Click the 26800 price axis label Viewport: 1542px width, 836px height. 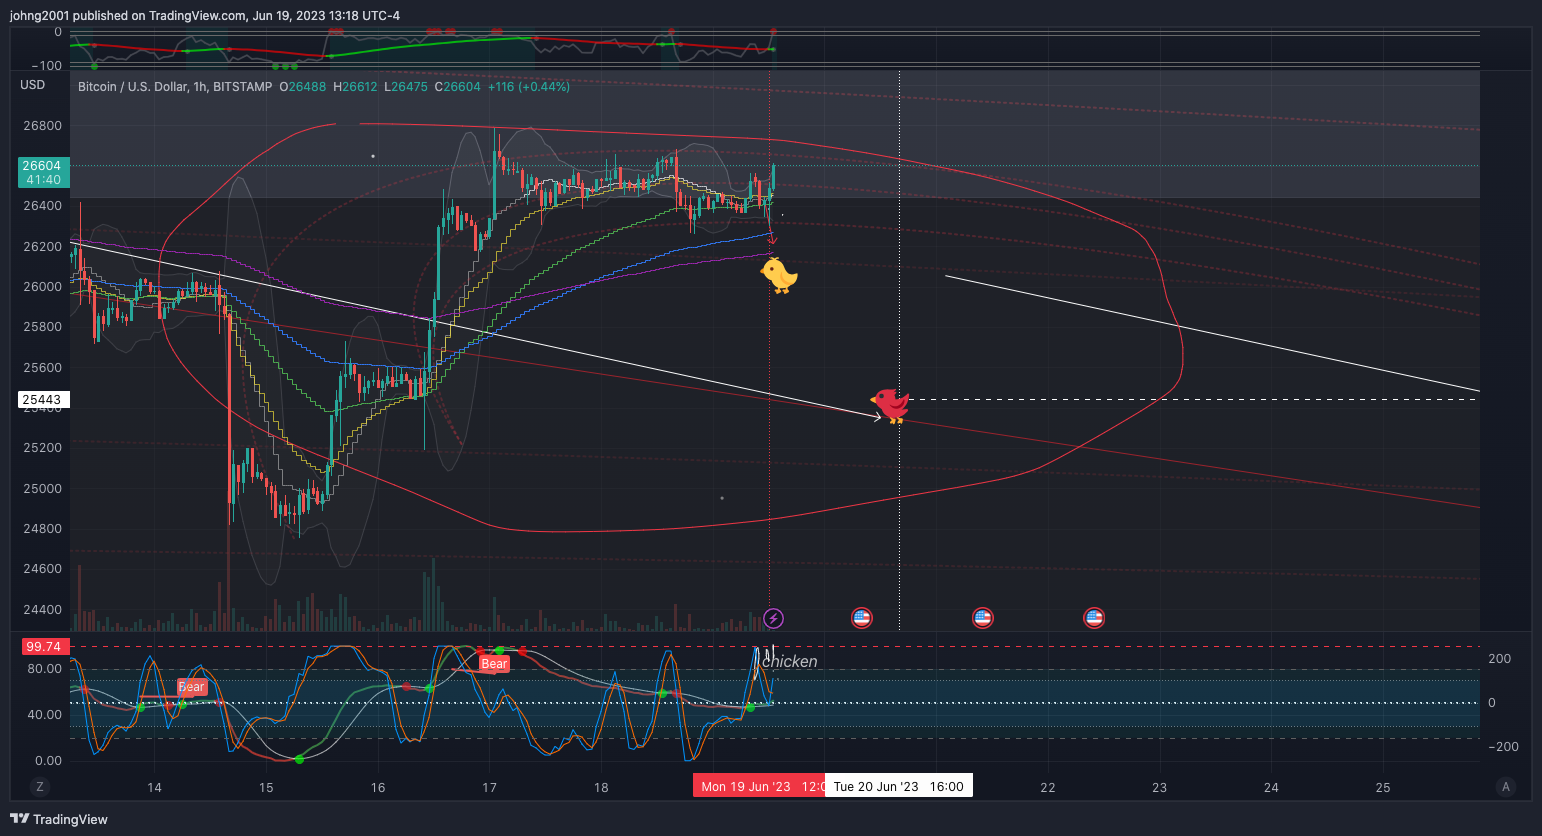(x=42, y=126)
